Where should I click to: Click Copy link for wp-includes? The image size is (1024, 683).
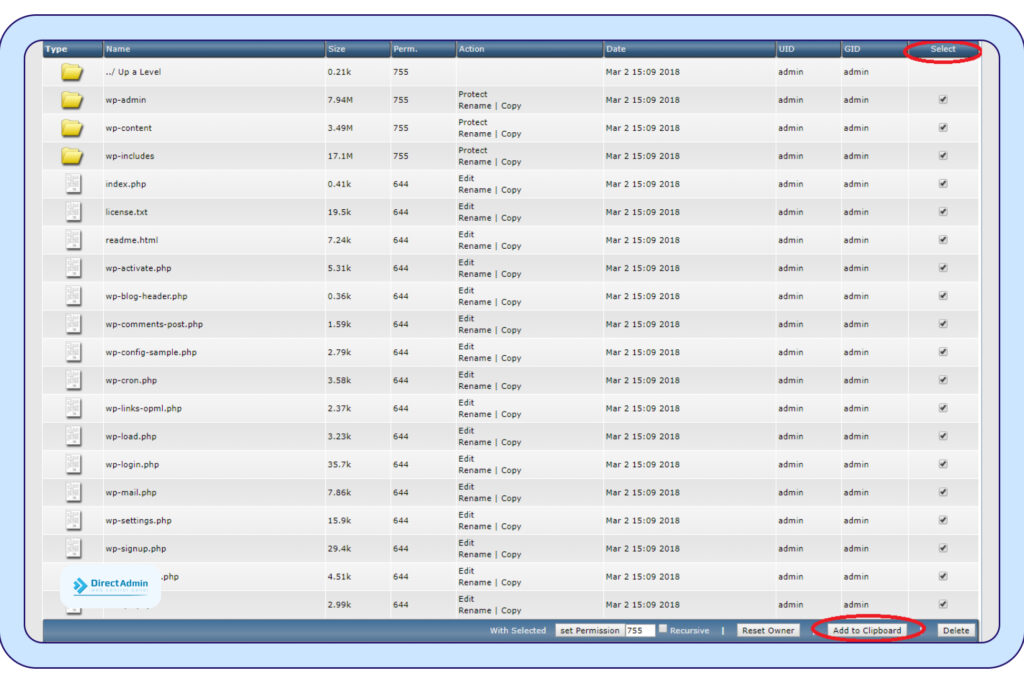(511, 162)
